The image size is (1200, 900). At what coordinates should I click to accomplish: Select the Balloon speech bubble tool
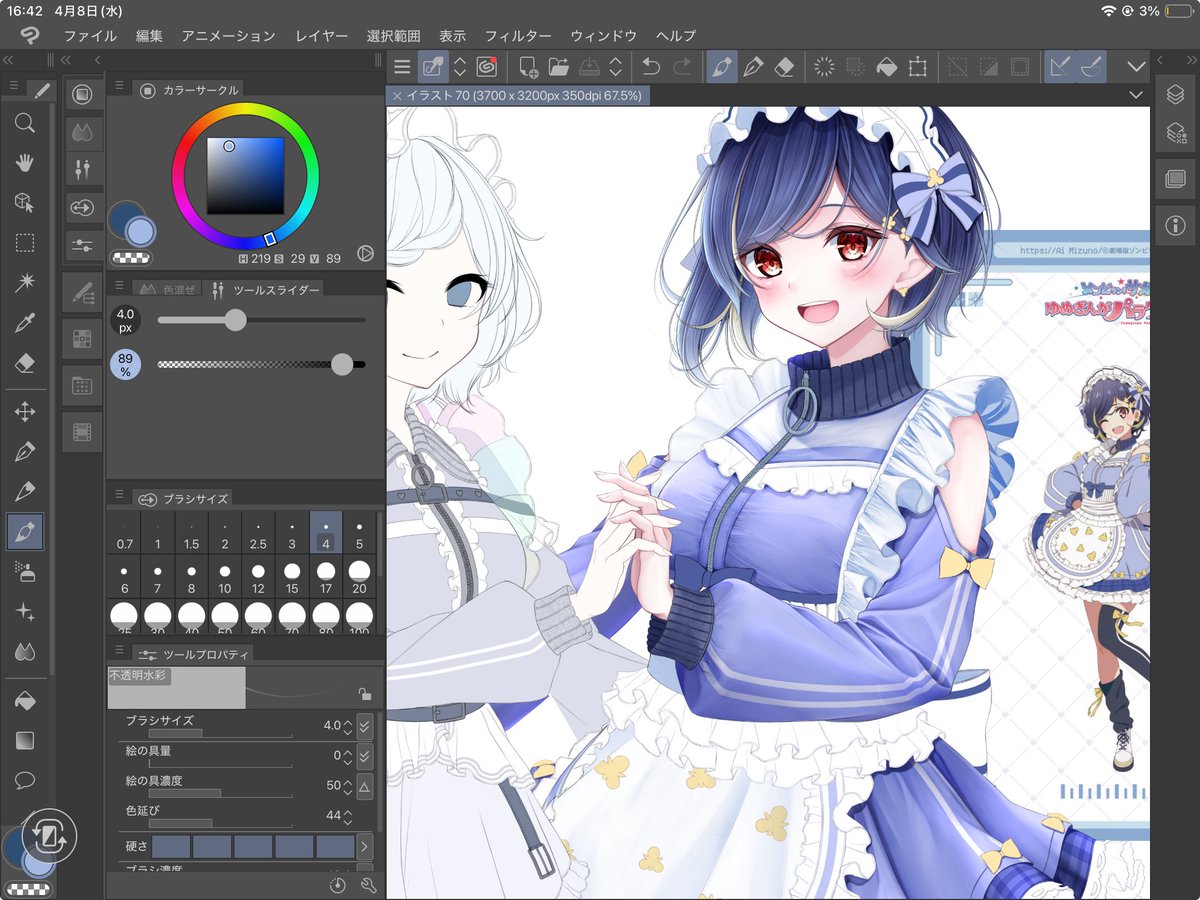(x=25, y=780)
